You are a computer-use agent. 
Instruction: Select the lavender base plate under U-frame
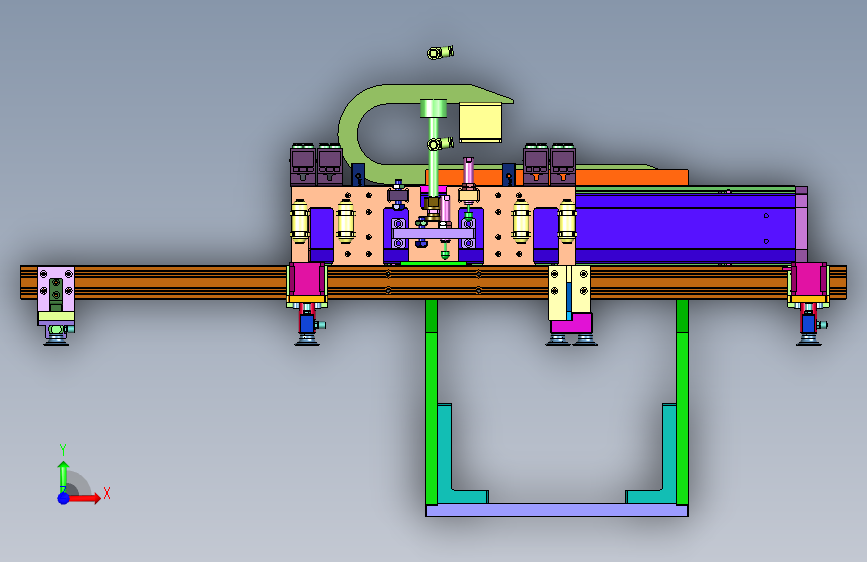(557, 510)
